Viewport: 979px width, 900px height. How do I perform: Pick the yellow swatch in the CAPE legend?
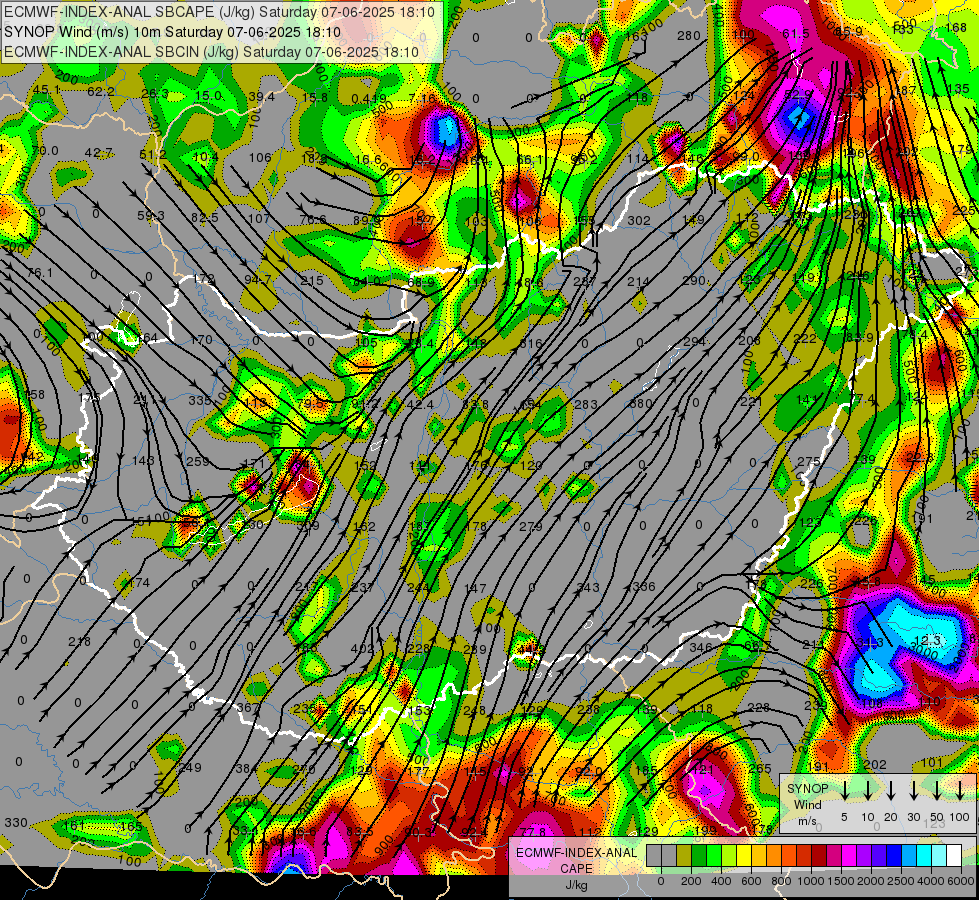pyautogui.click(x=744, y=855)
